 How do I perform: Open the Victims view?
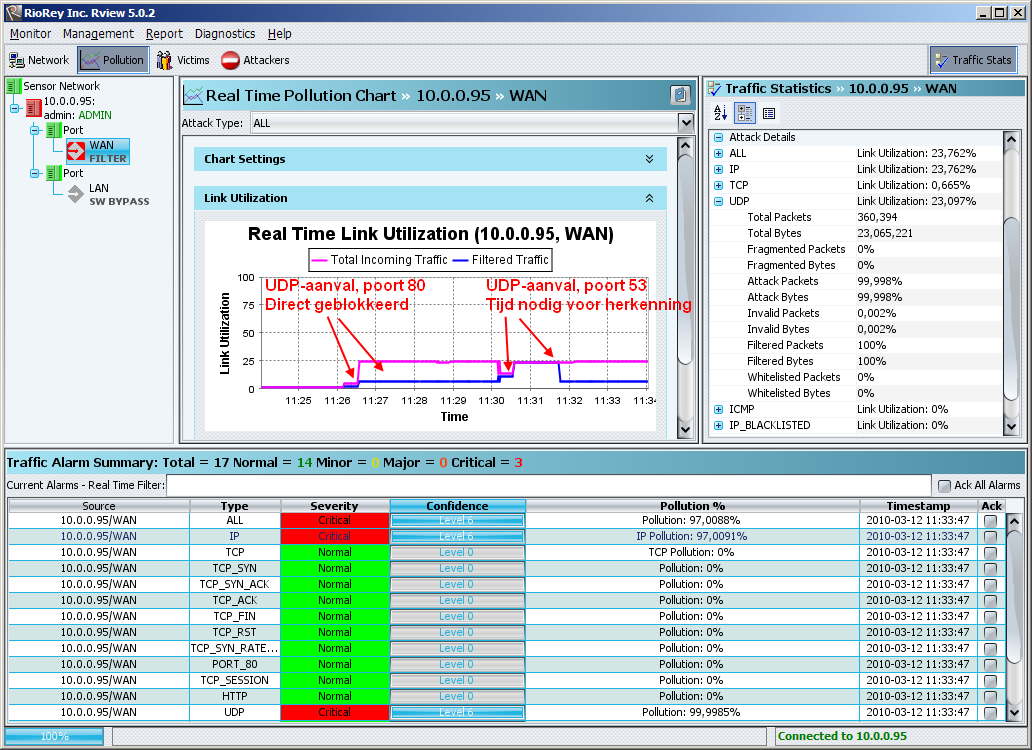point(182,60)
